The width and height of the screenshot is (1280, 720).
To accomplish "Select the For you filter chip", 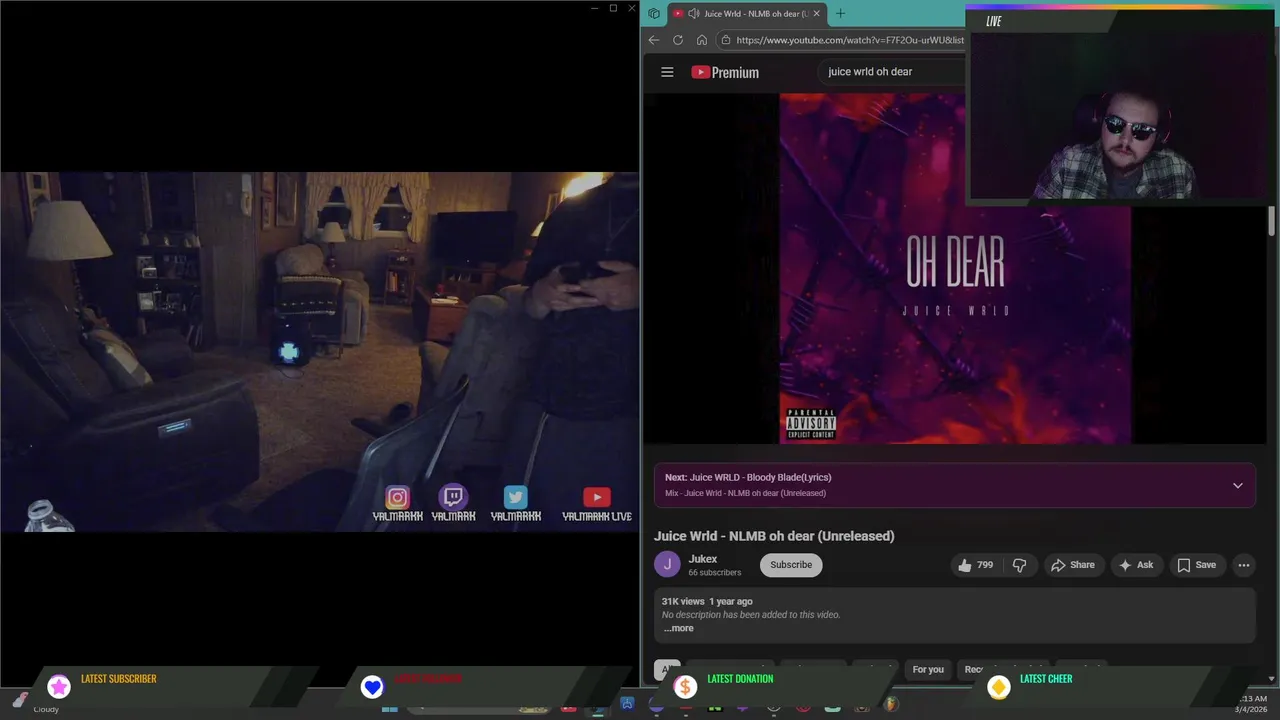I will point(928,669).
